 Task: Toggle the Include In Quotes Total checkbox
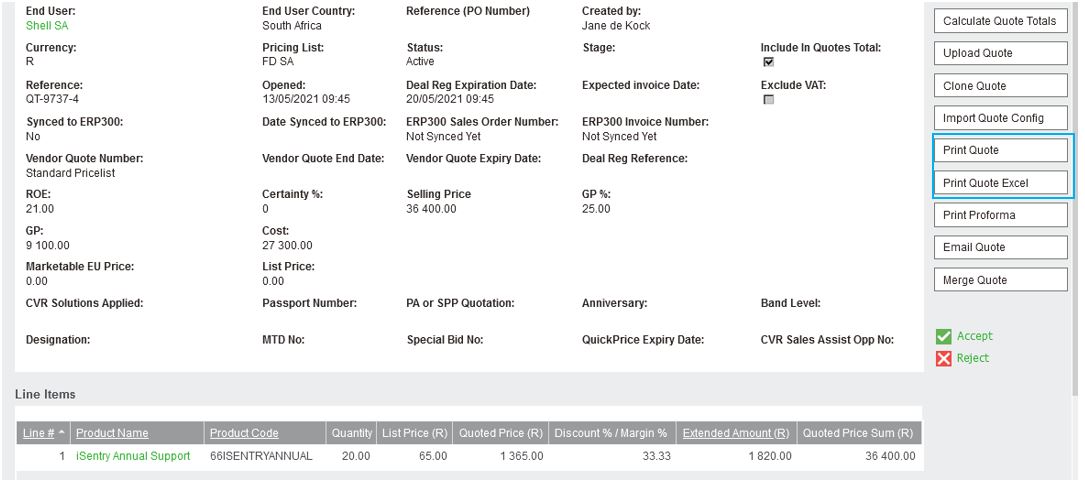tap(768, 62)
